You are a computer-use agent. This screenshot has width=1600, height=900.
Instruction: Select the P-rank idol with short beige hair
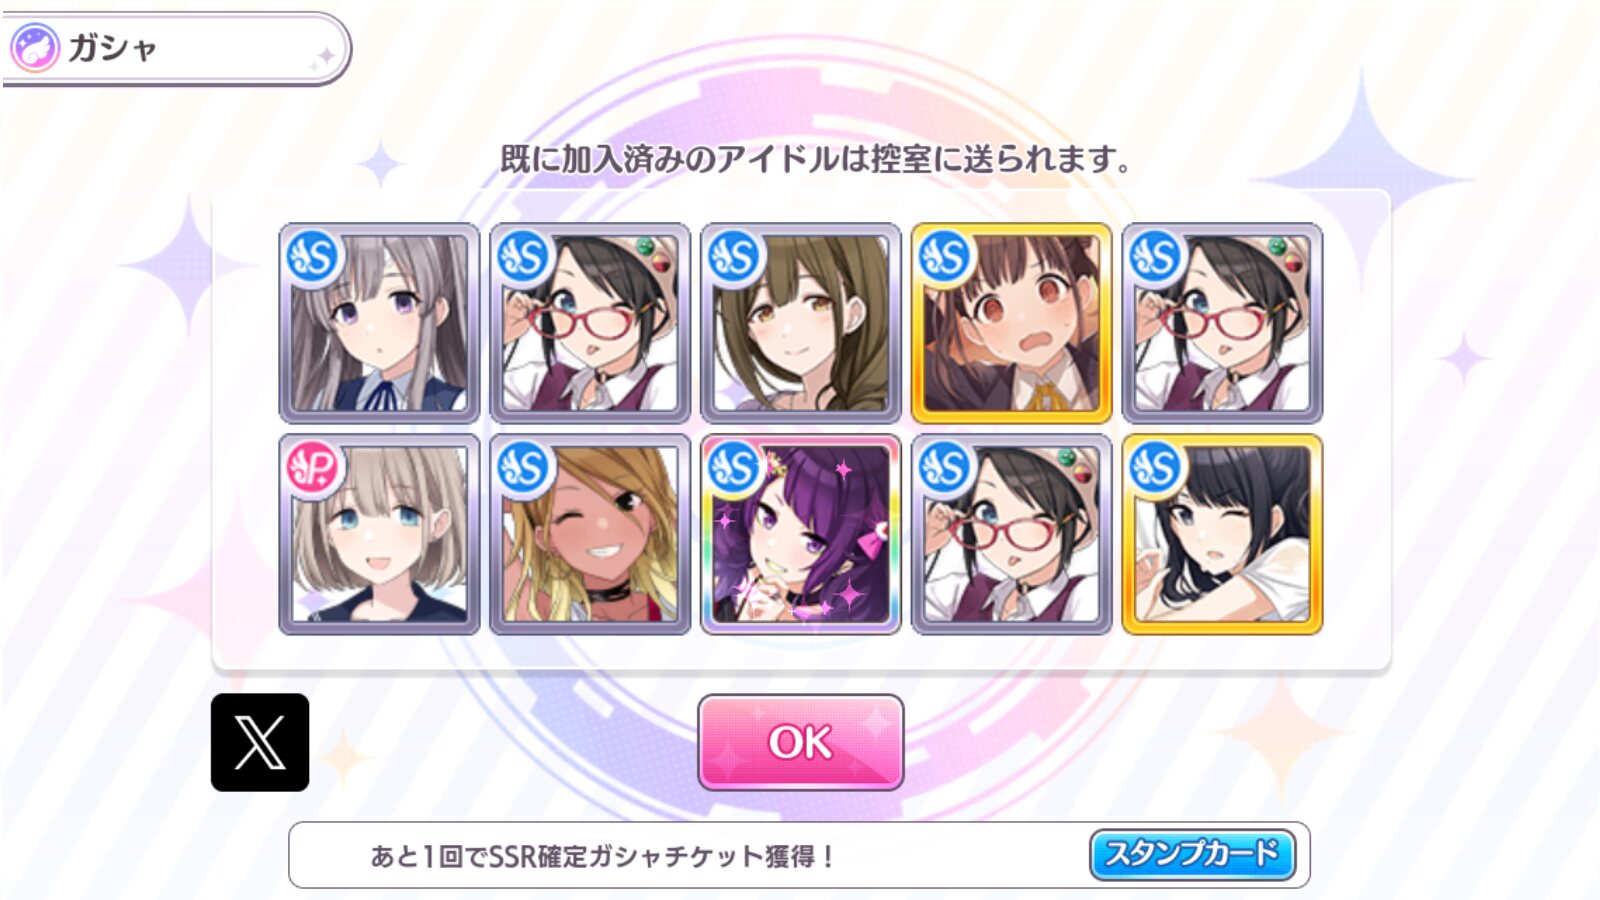tap(379, 534)
